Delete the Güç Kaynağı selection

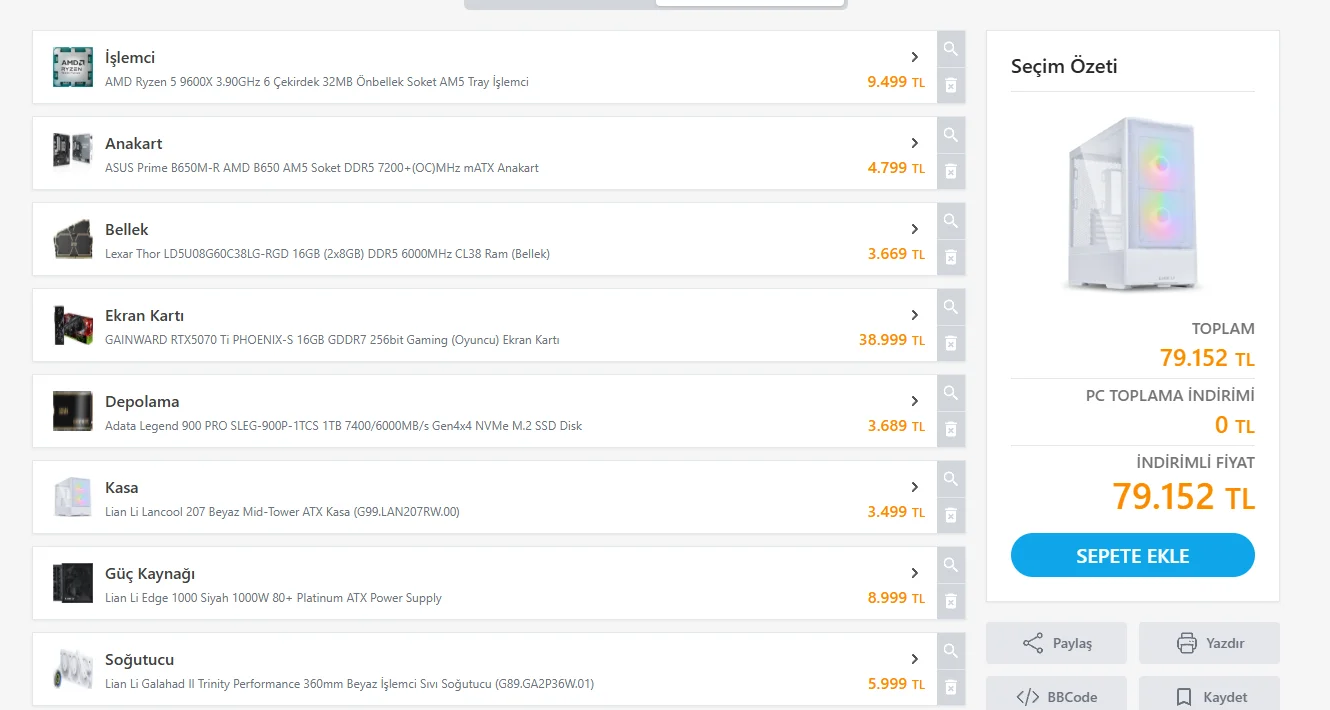click(x=951, y=601)
